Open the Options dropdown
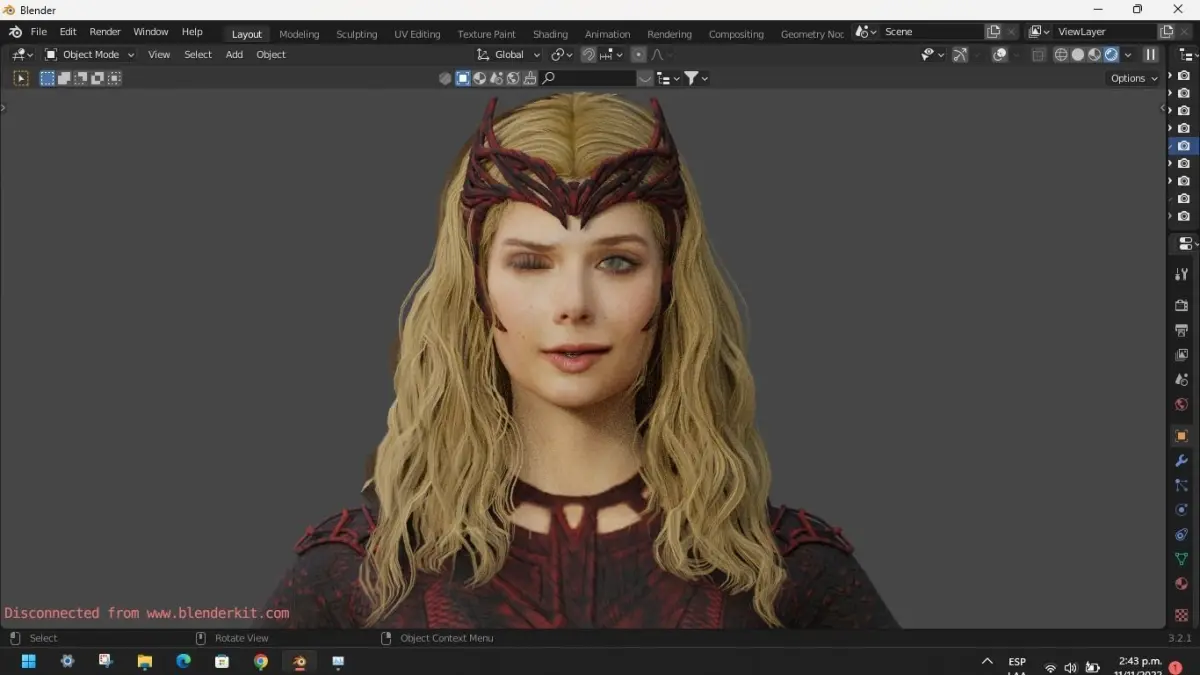 click(1133, 78)
